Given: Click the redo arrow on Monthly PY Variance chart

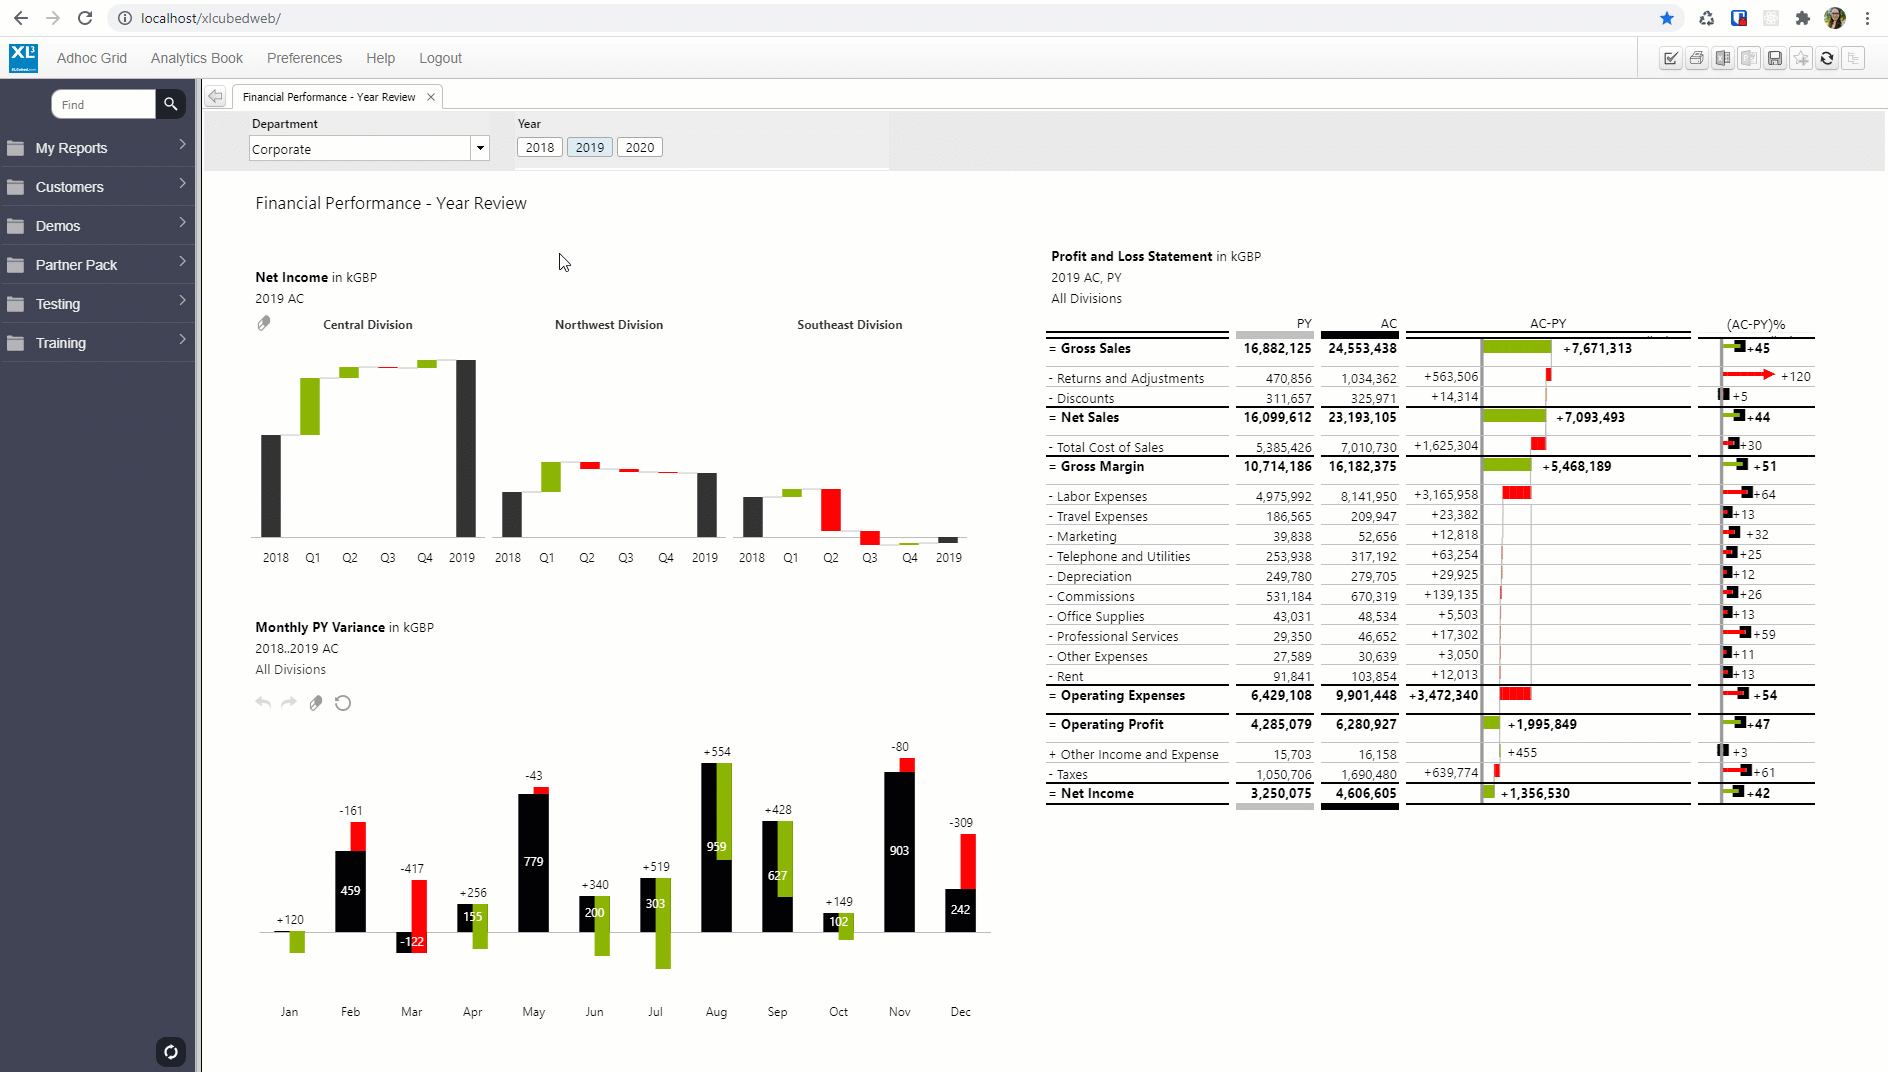Looking at the screenshot, I should 289,703.
